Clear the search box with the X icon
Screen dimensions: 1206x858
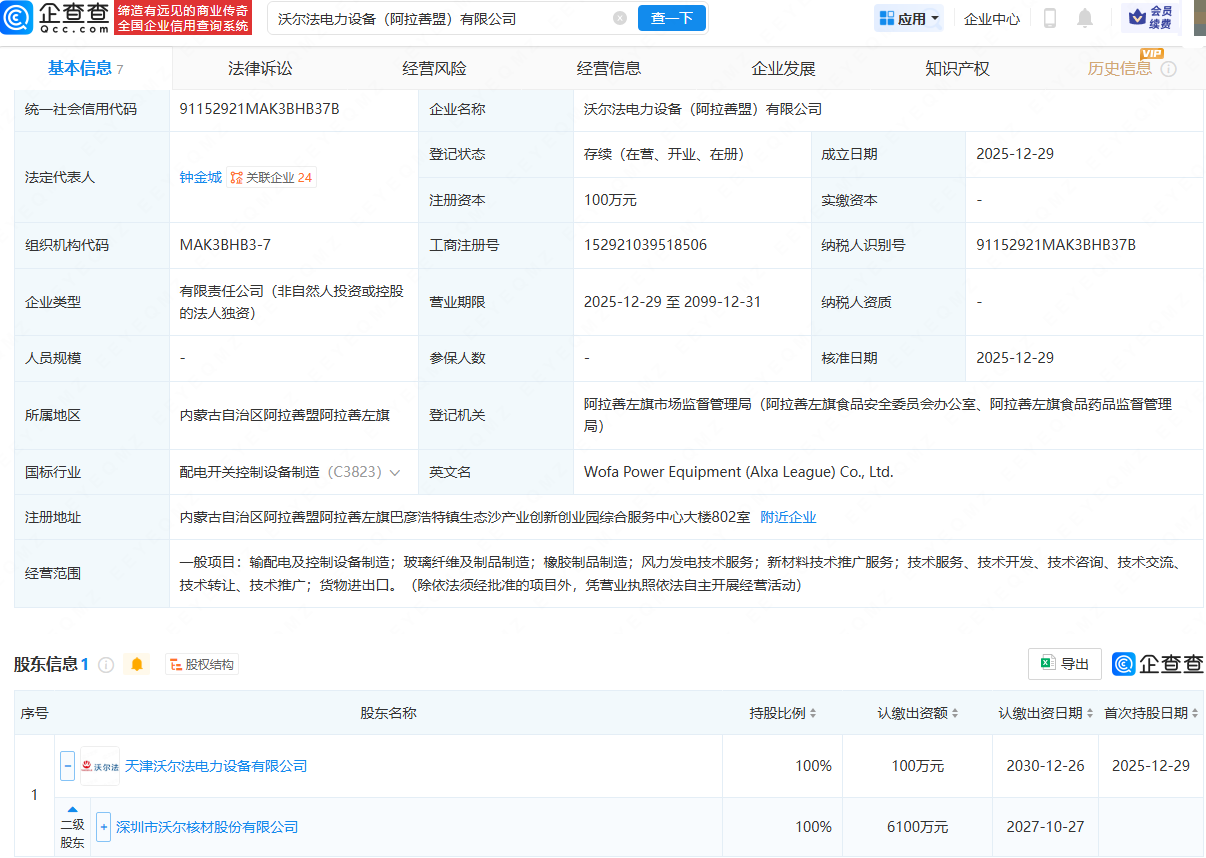point(620,18)
